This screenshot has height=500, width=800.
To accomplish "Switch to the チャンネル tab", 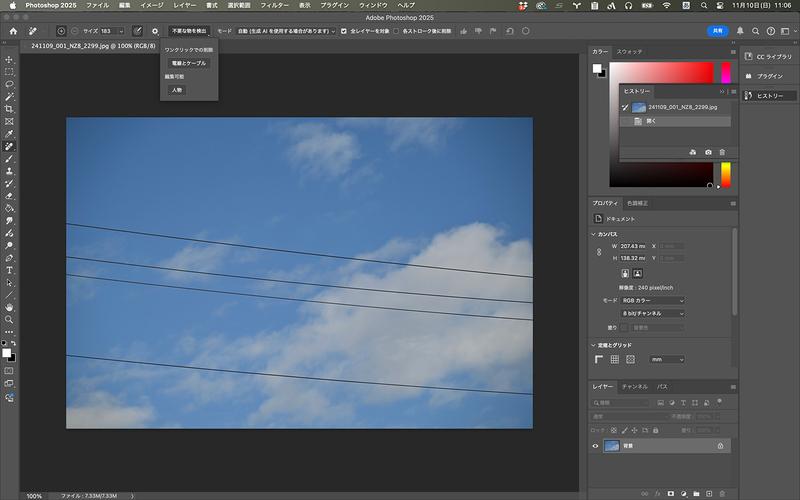I will (x=634, y=386).
